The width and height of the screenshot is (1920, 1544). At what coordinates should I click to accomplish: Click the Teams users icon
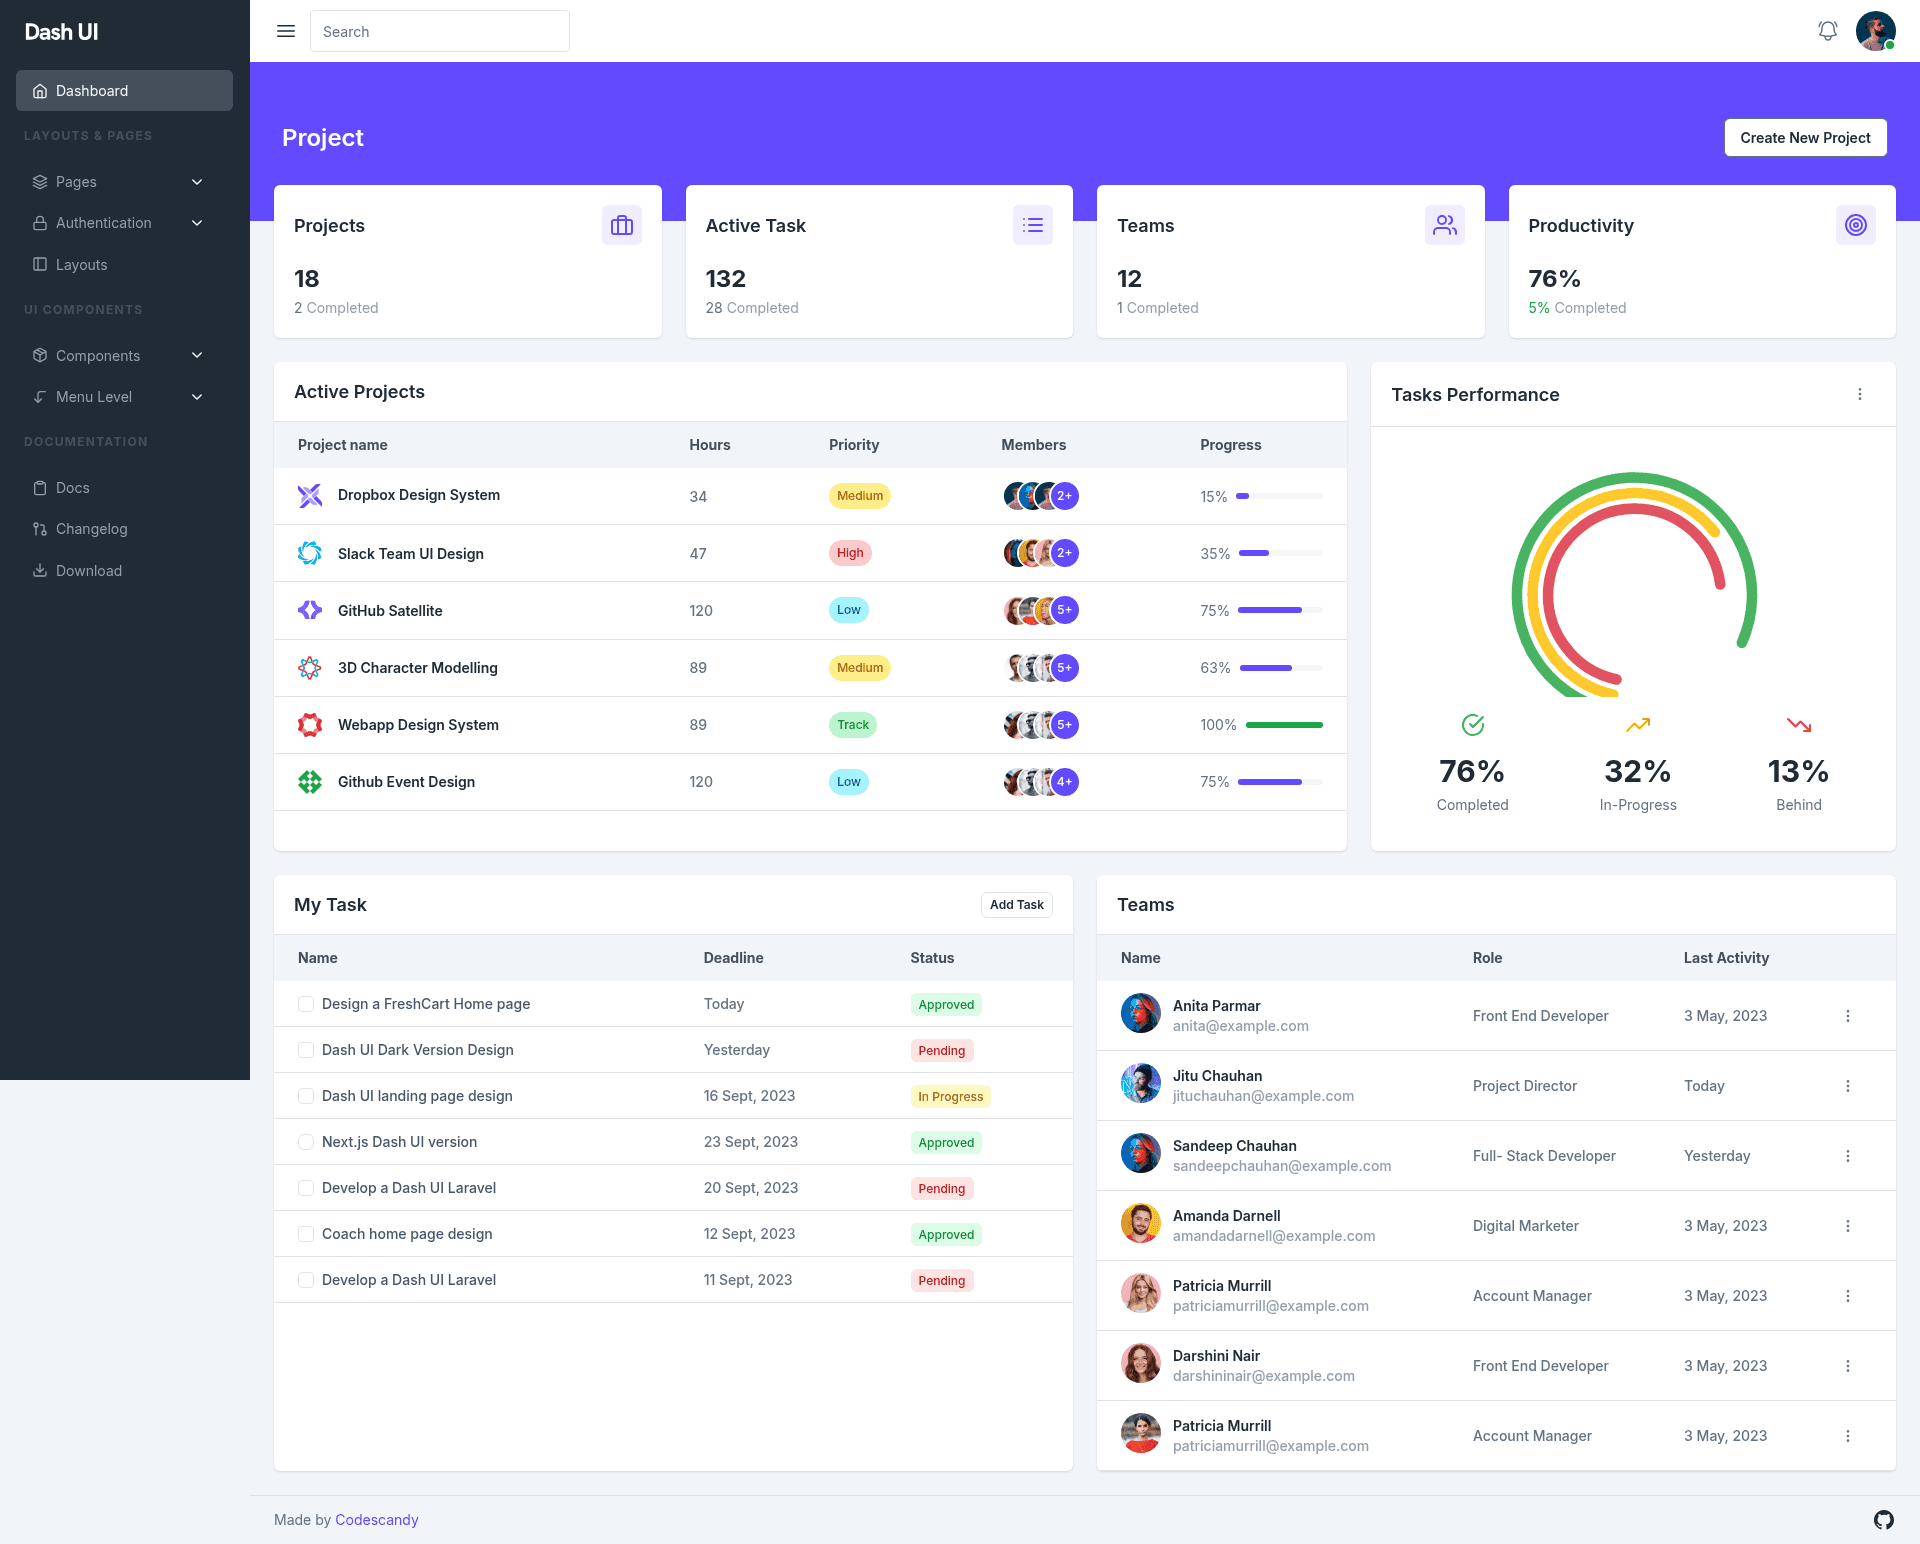(x=1445, y=225)
